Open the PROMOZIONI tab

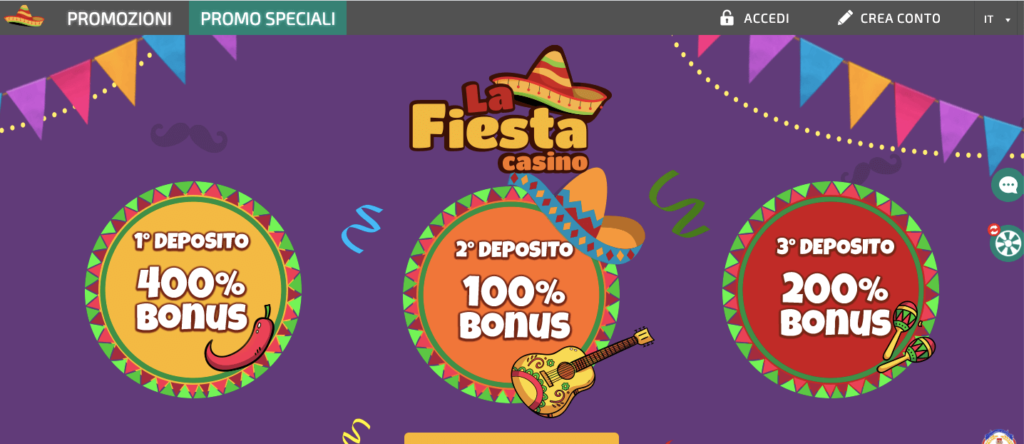(120, 19)
